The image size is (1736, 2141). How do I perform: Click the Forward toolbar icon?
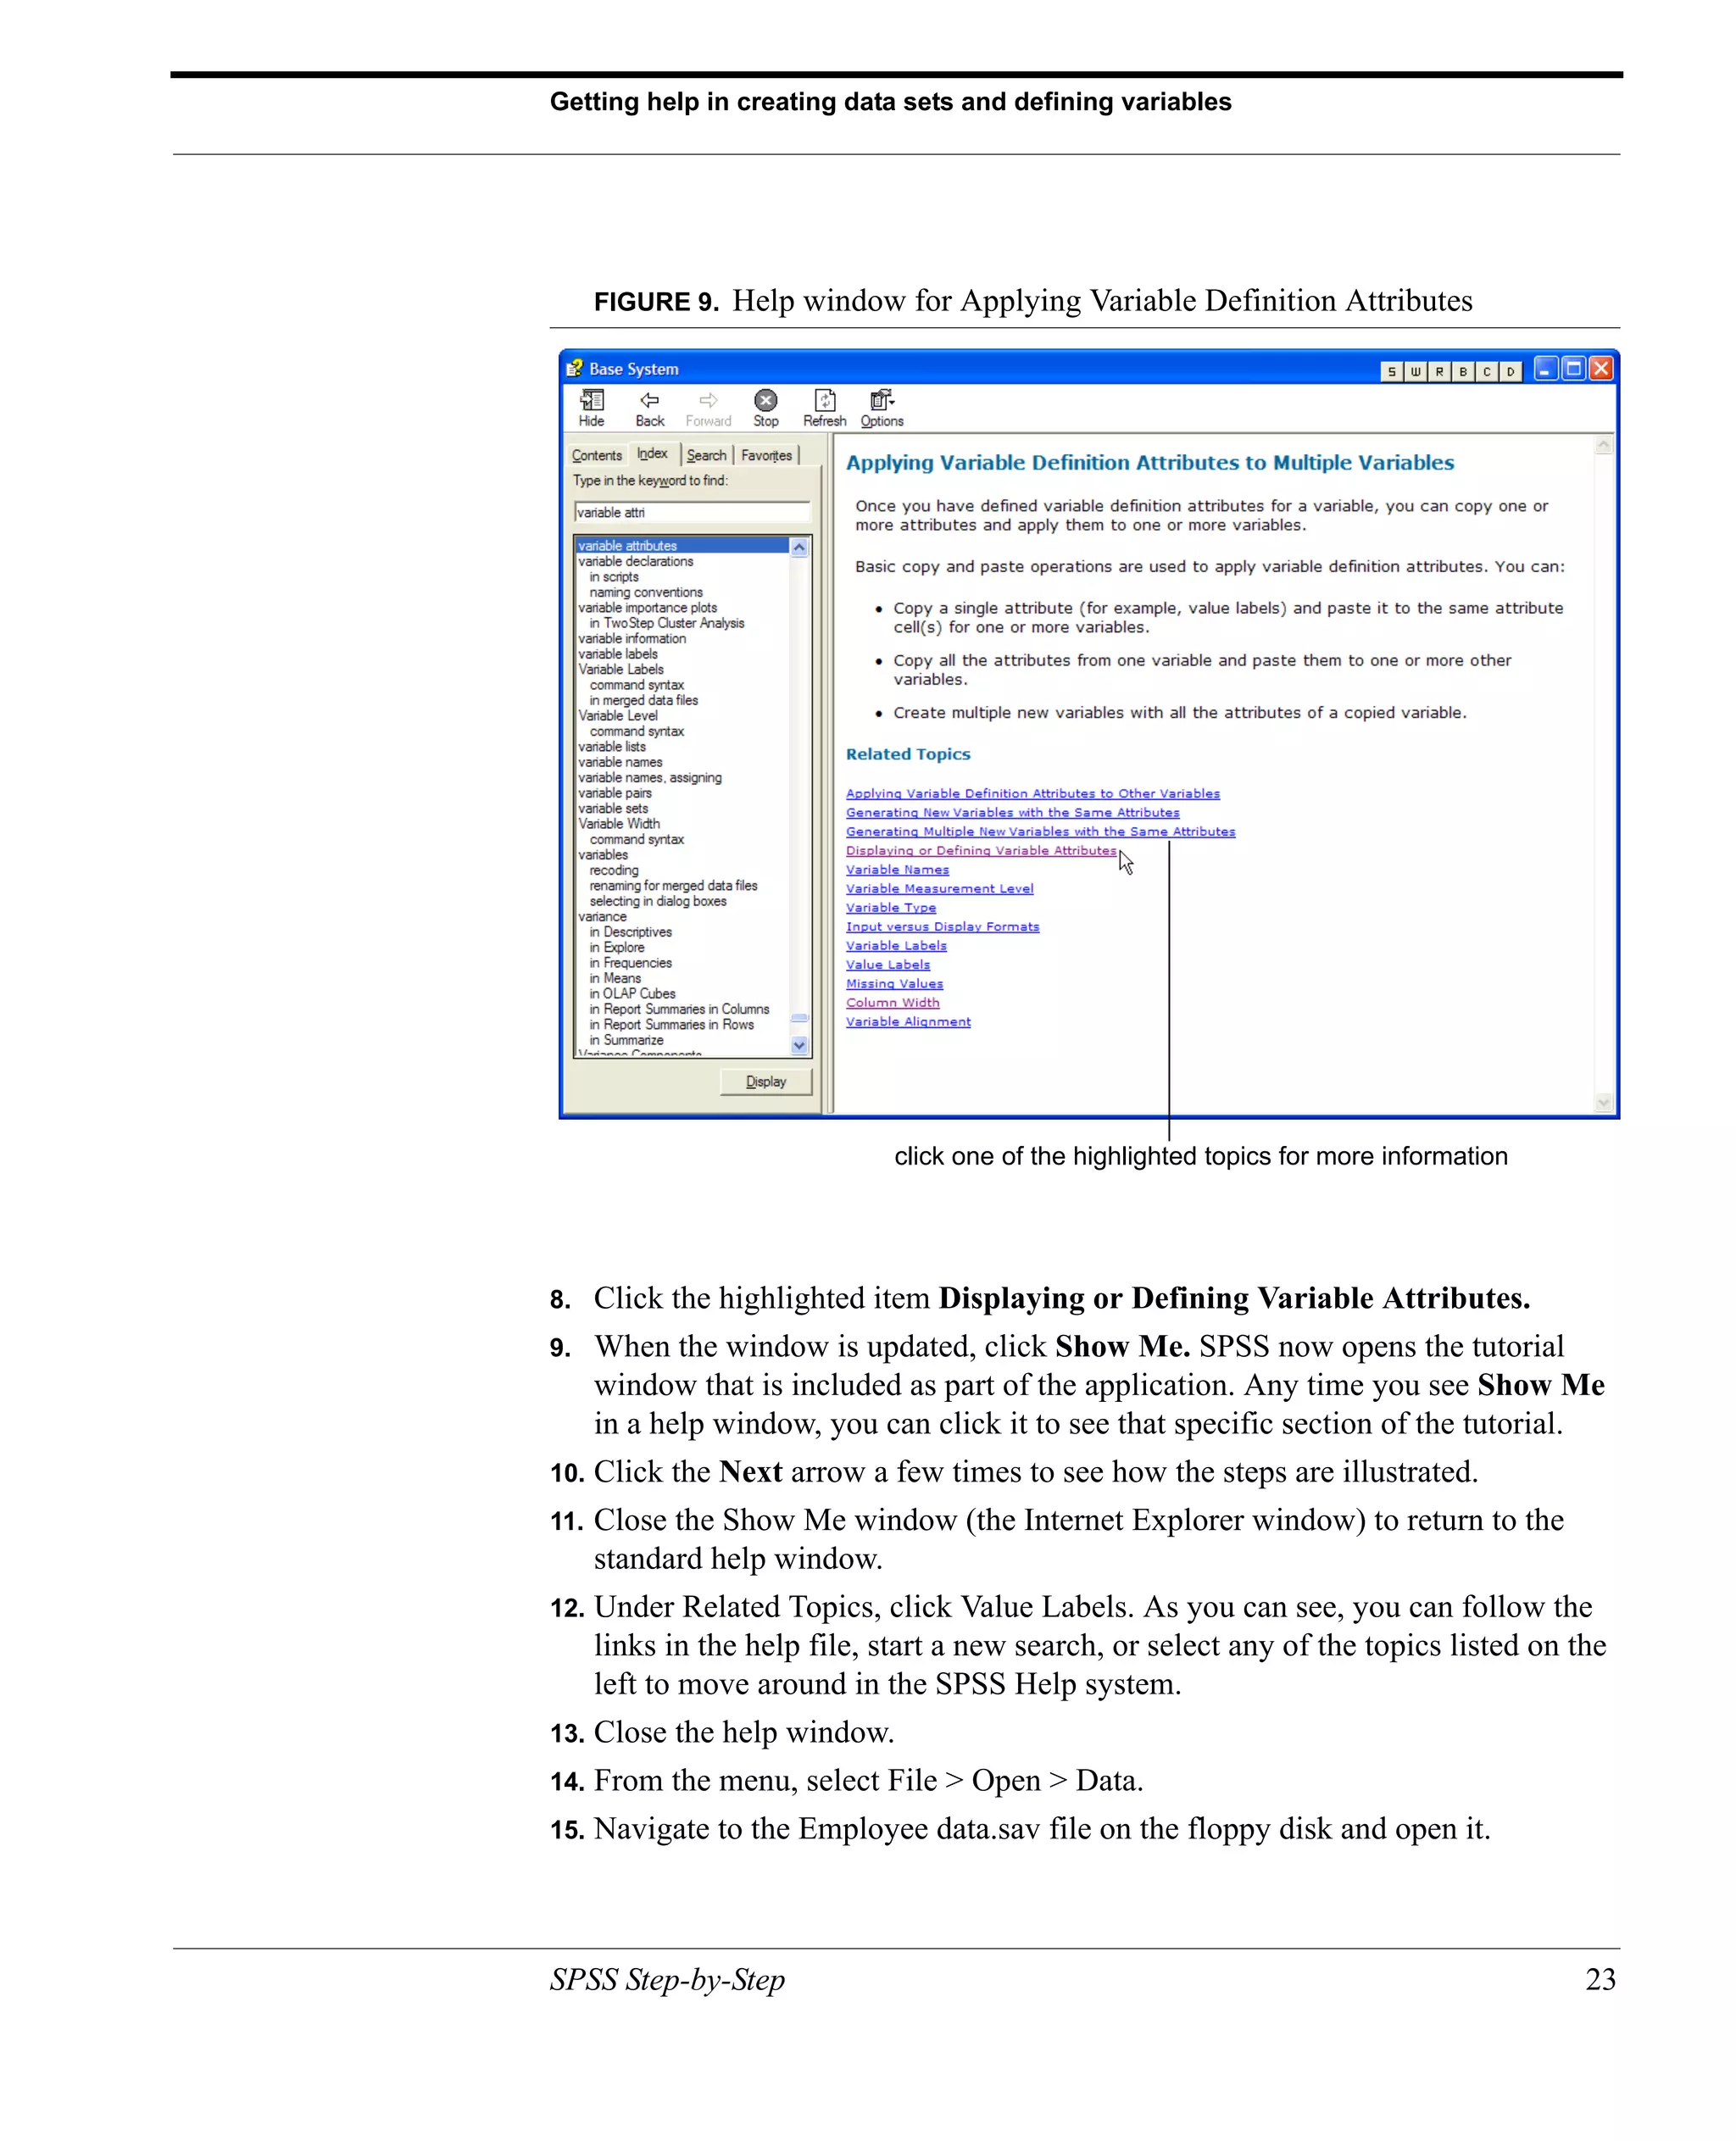pyautogui.click(x=708, y=408)
